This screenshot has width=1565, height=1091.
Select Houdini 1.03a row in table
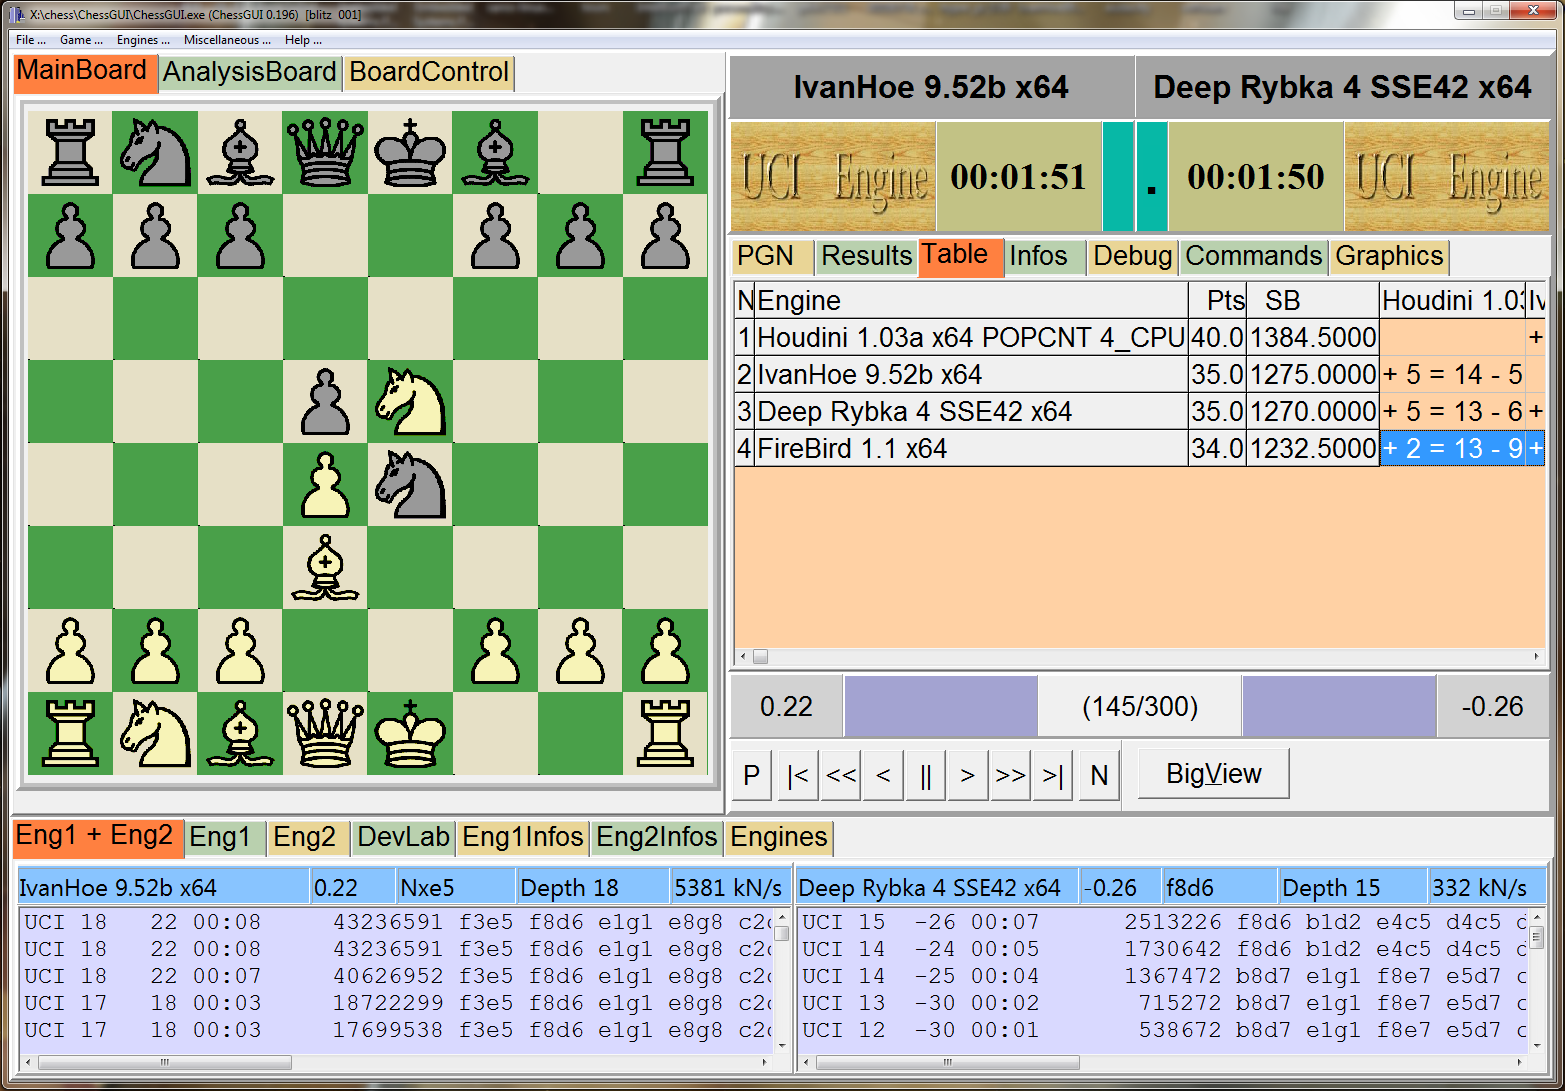1140,338
